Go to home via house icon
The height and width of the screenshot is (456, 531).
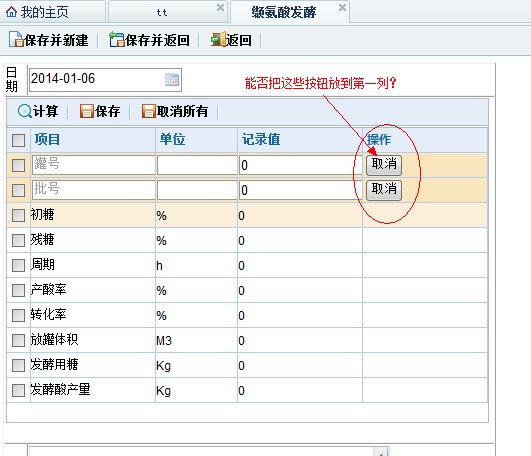12,12
